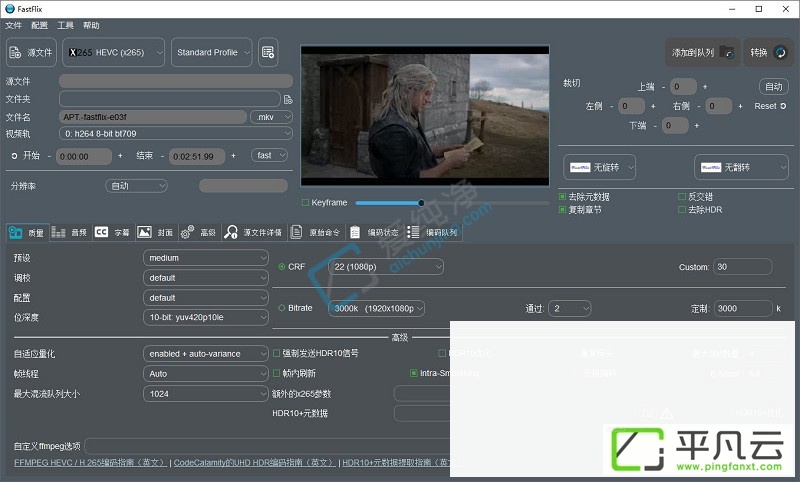The height and width of the screenshot is (482, 800).
Task: Click the video preview thumbnail
Action: click(x=425, y=115)
